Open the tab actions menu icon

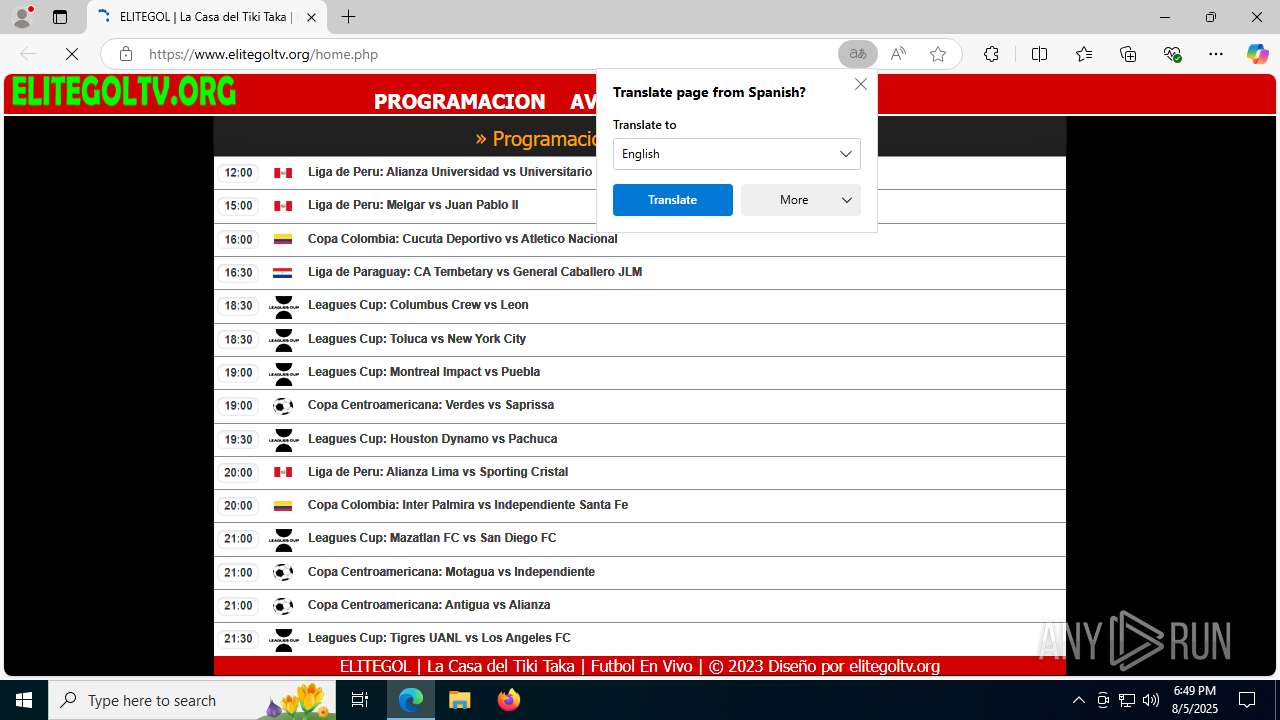pos(60,17)
